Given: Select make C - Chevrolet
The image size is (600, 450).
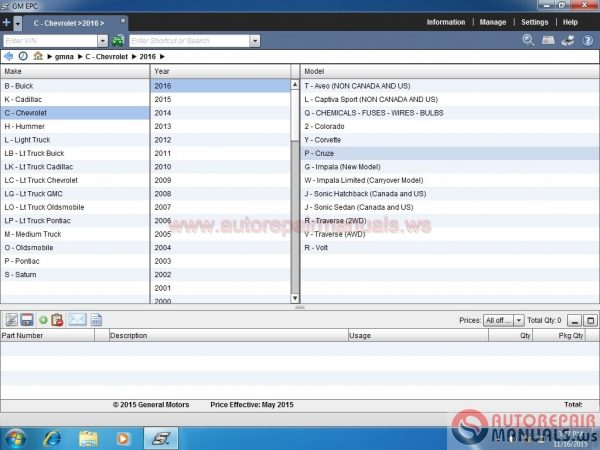Looking at the screenshot, I should [x=75, y=113].
